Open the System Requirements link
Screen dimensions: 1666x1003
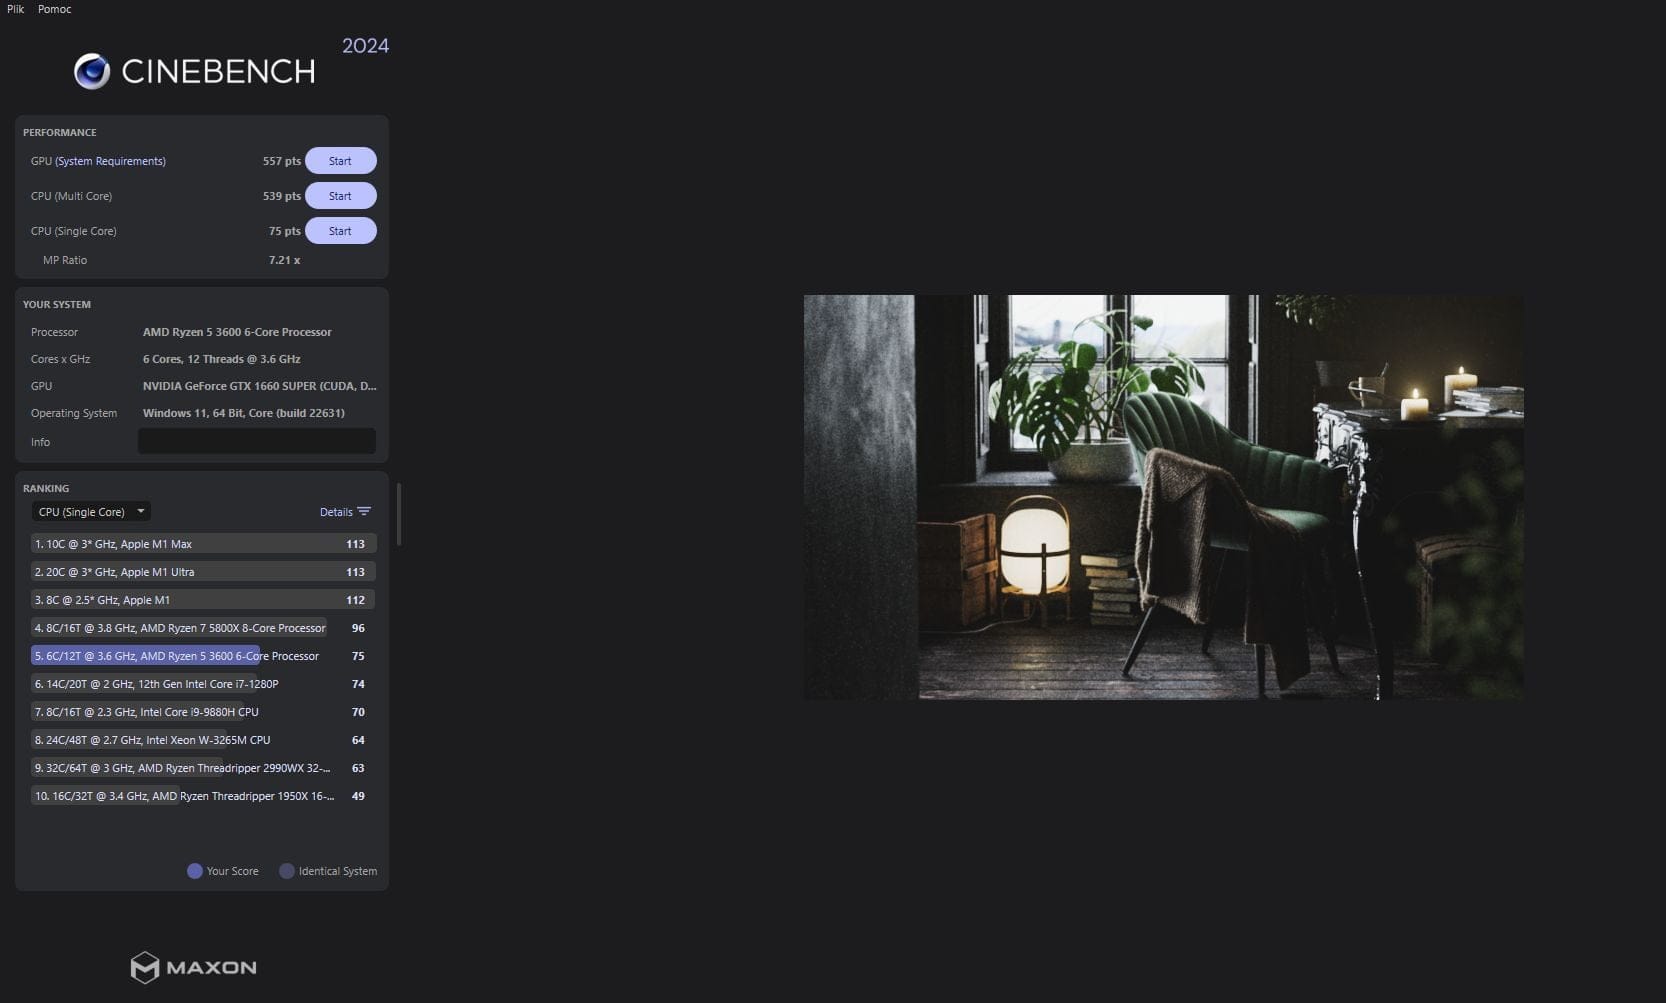[110, 161]
